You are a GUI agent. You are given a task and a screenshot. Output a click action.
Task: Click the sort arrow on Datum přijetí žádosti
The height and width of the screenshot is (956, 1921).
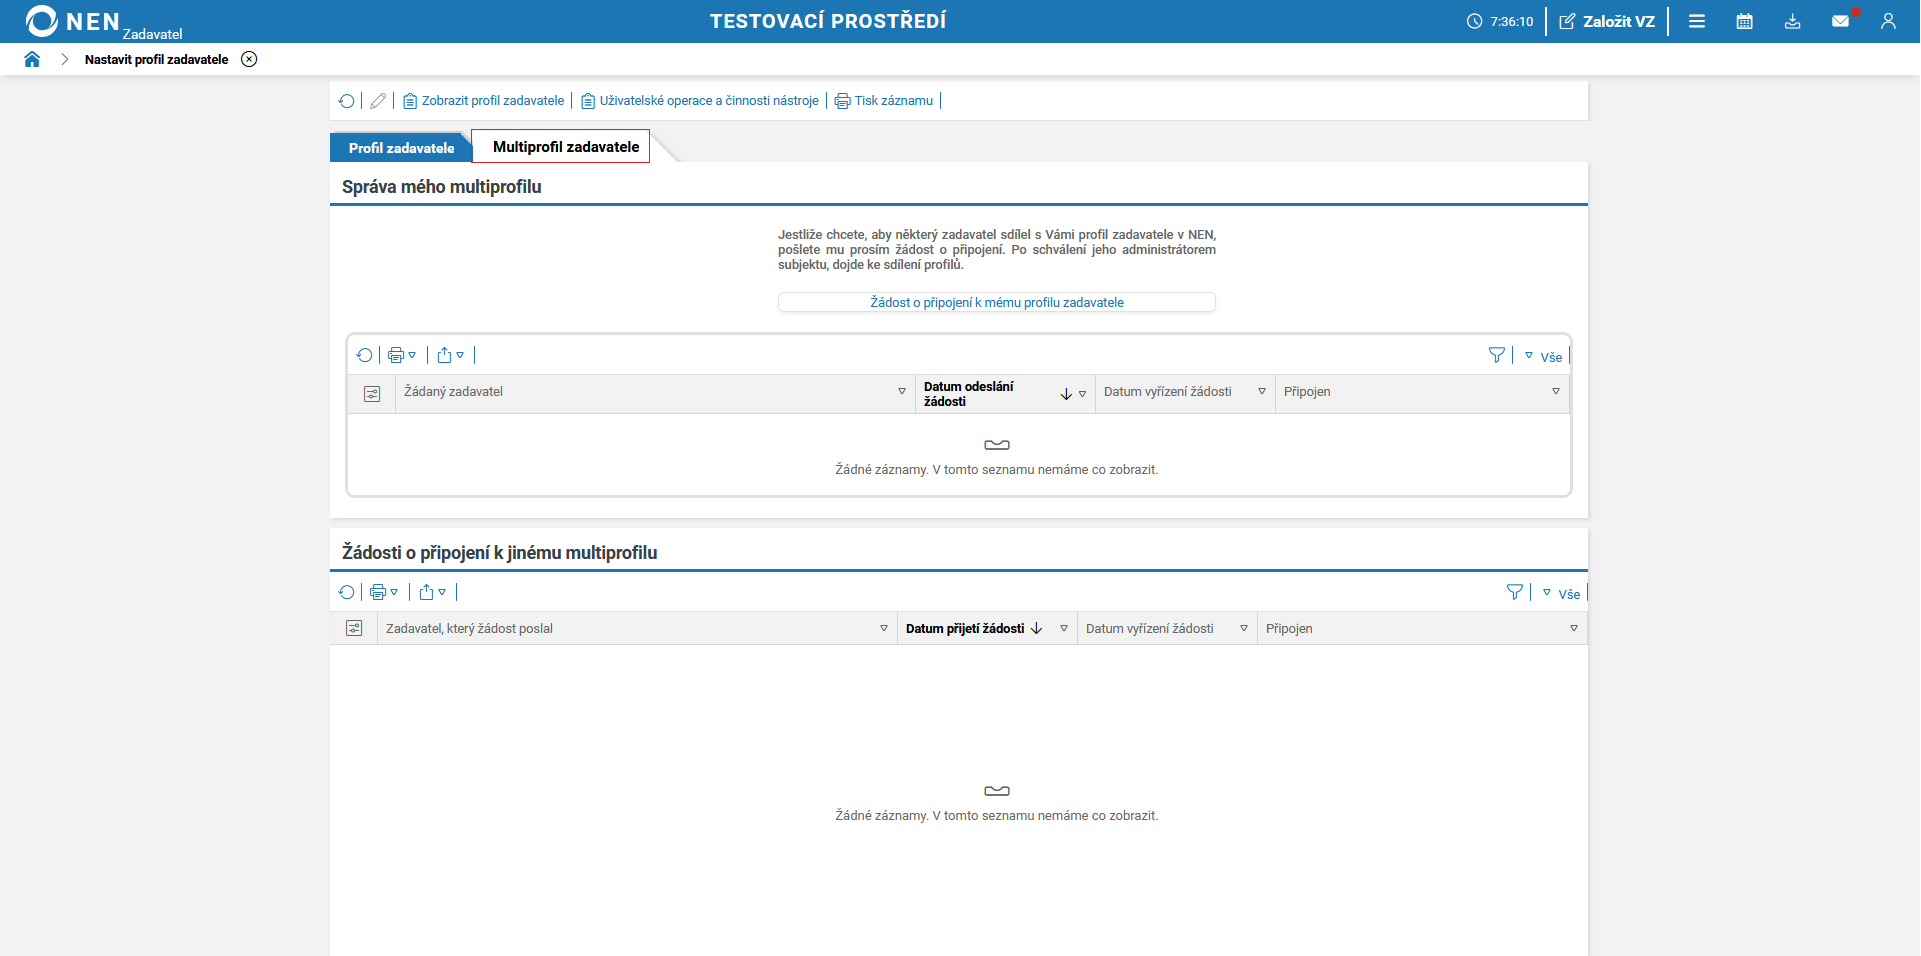(1037, 628)
